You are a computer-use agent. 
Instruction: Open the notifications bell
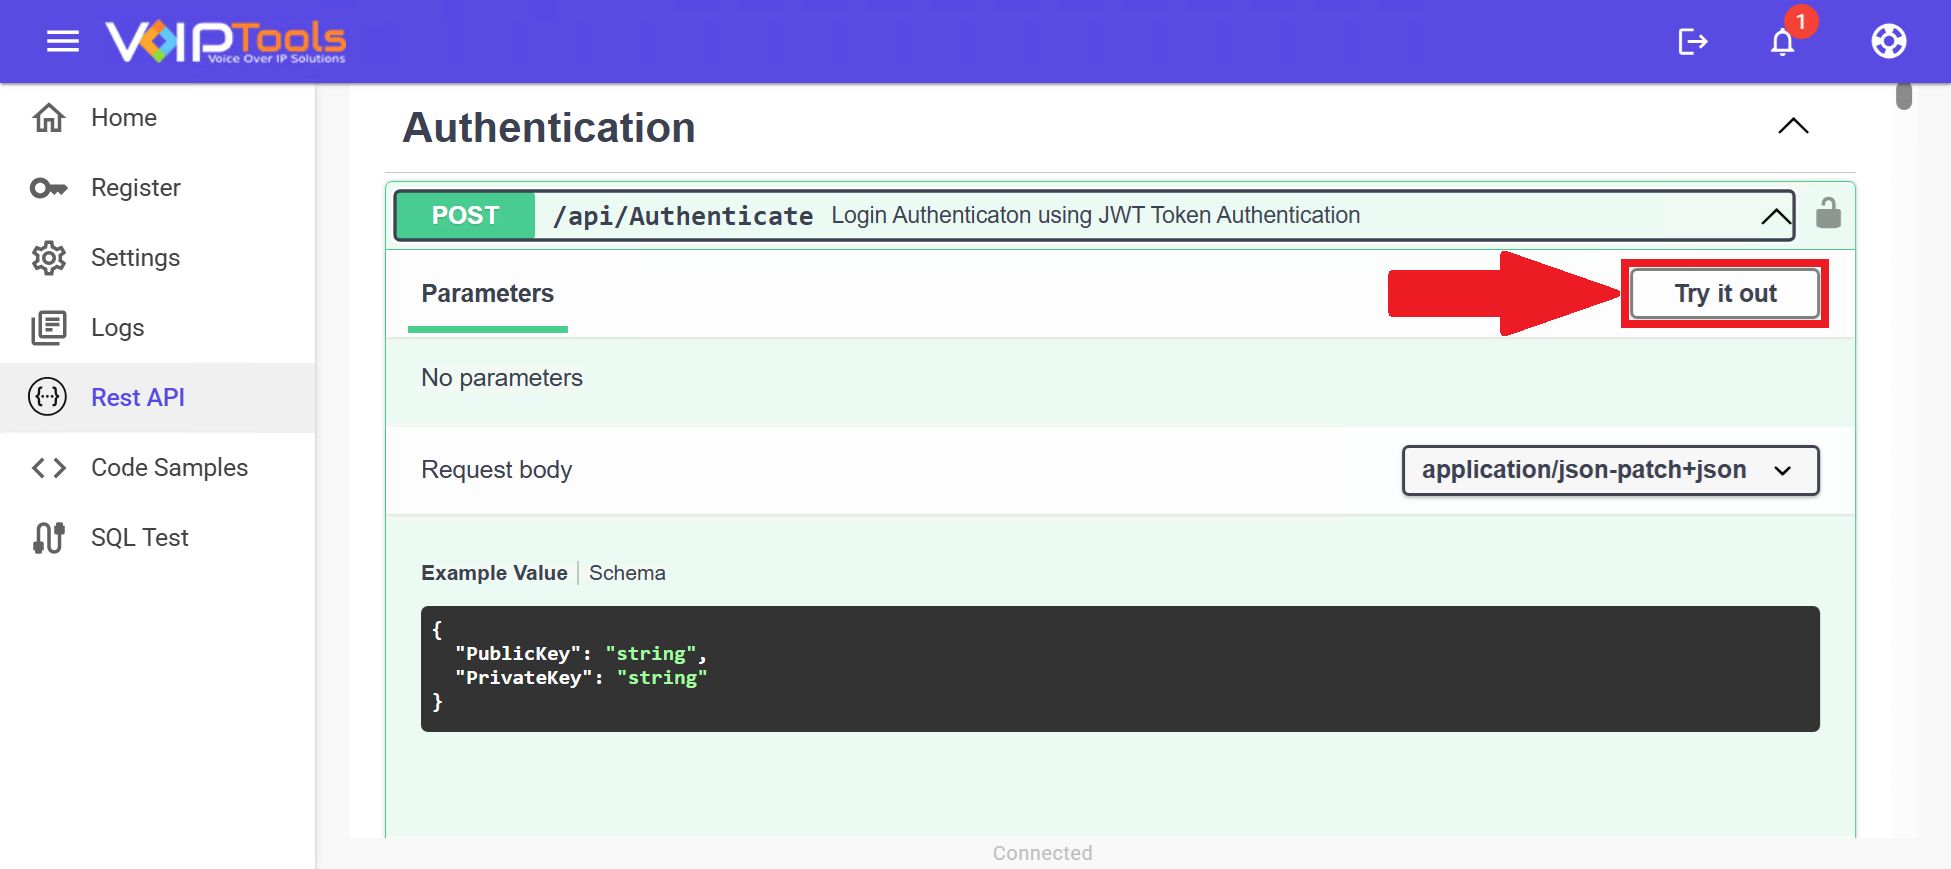[1782, 42]
